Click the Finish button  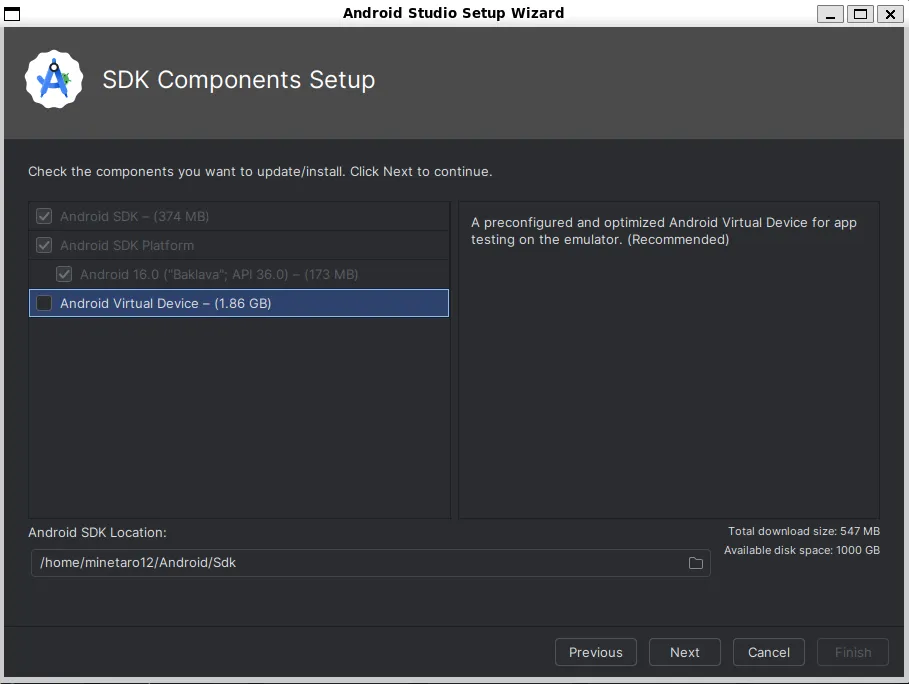click(853, 652)
